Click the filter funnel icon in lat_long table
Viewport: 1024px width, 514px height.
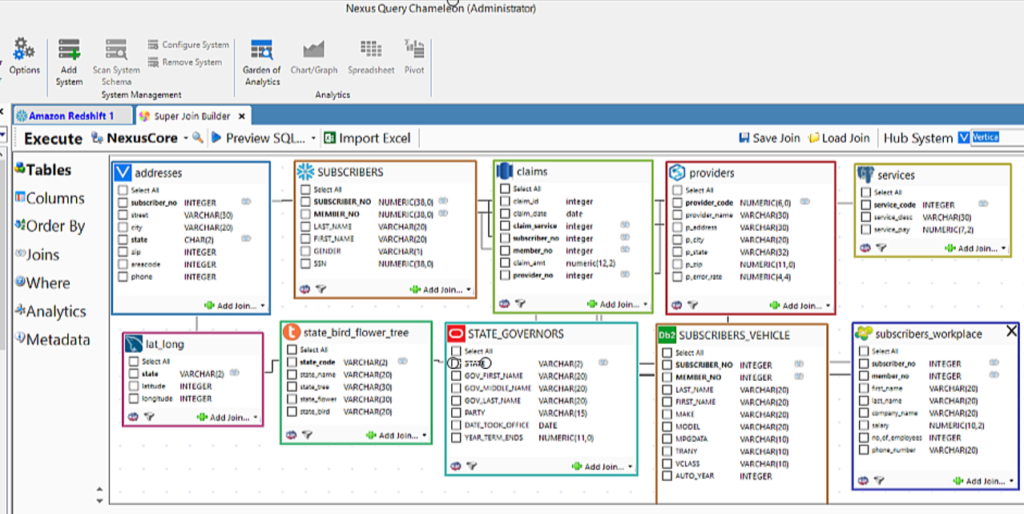(149, 417)
